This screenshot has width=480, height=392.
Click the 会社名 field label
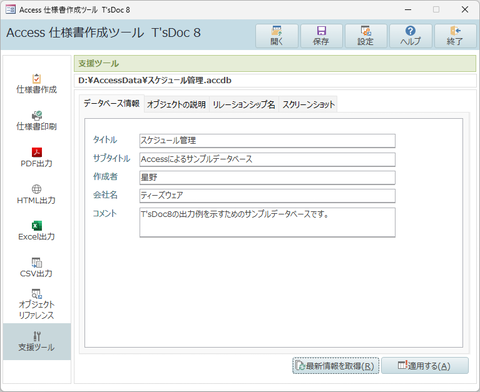(x=105, y=195)
